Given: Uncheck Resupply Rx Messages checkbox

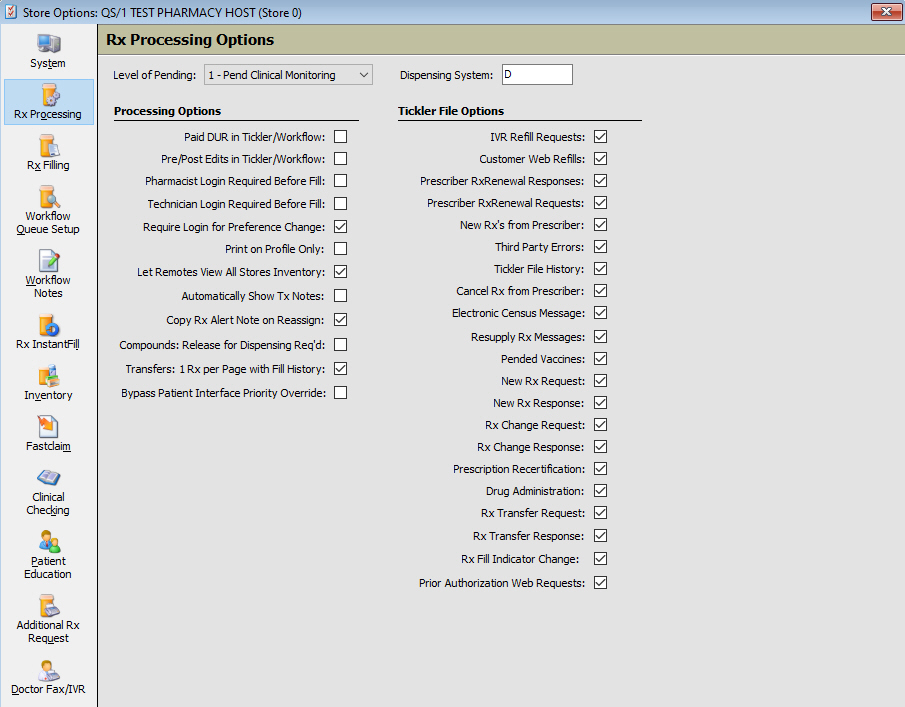Looking at the screenshot, I should (x=600, y=336).
